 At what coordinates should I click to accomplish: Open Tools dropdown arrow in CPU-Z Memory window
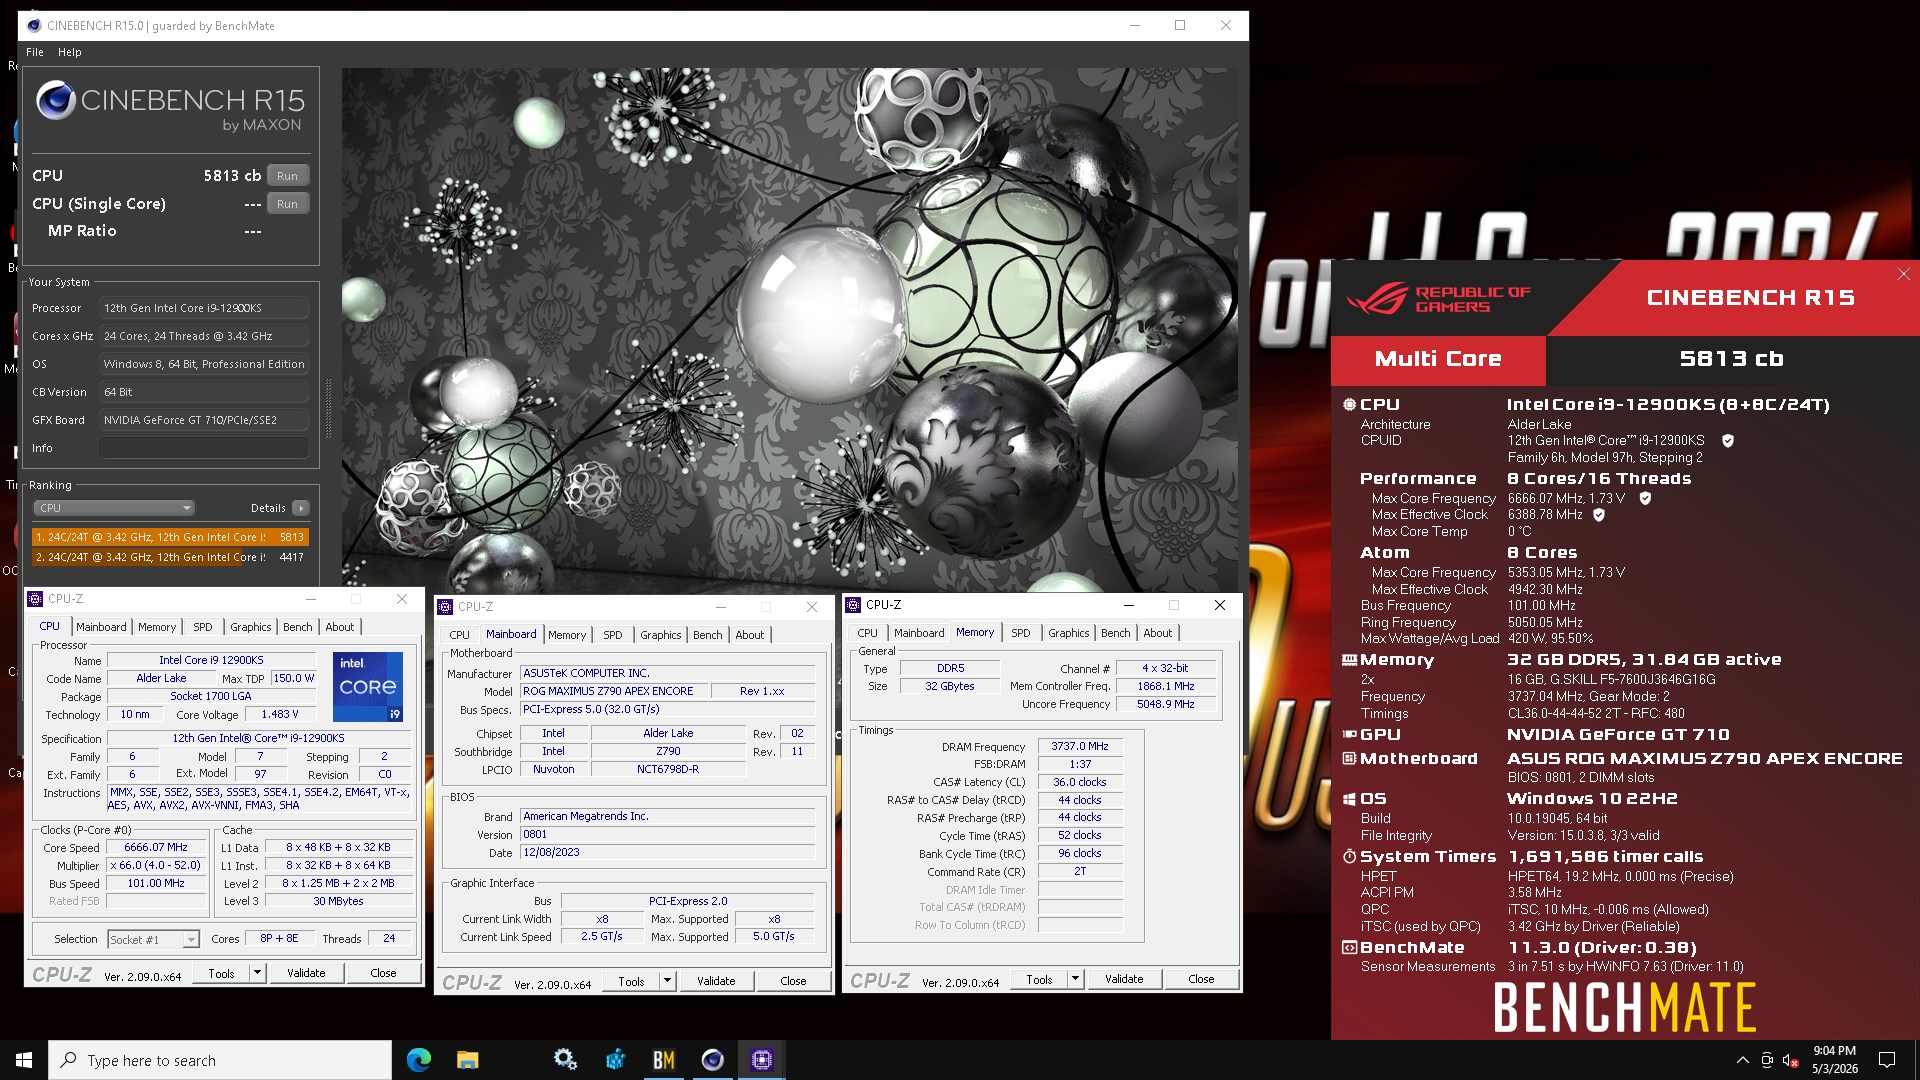(x=1075, y=979)
